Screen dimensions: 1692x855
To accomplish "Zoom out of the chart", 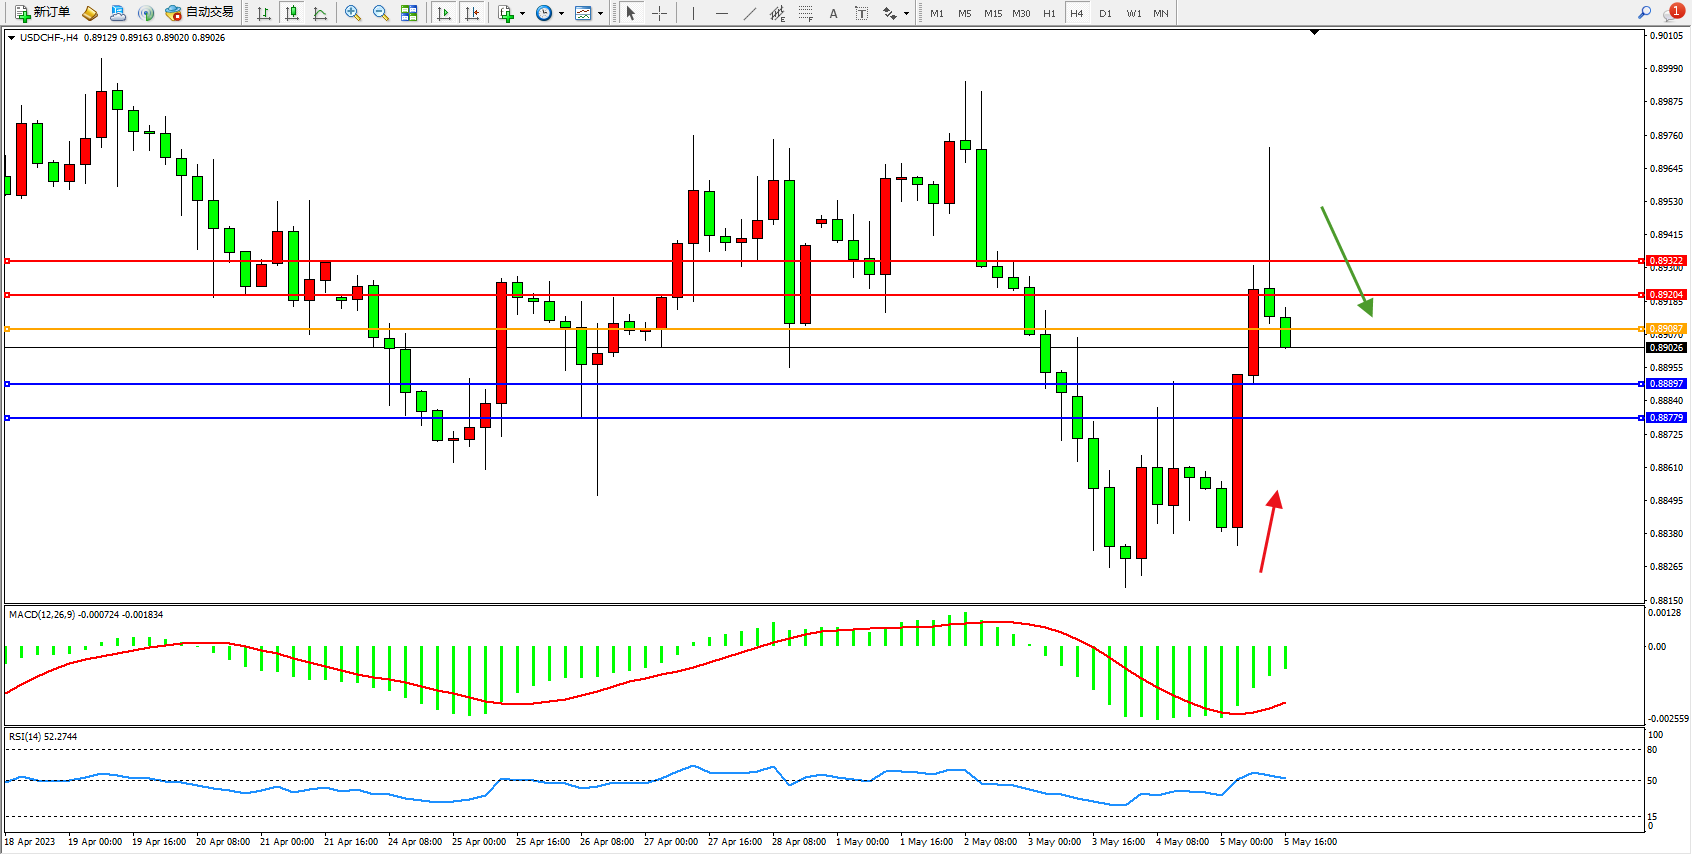I will [x=381, y=13].
